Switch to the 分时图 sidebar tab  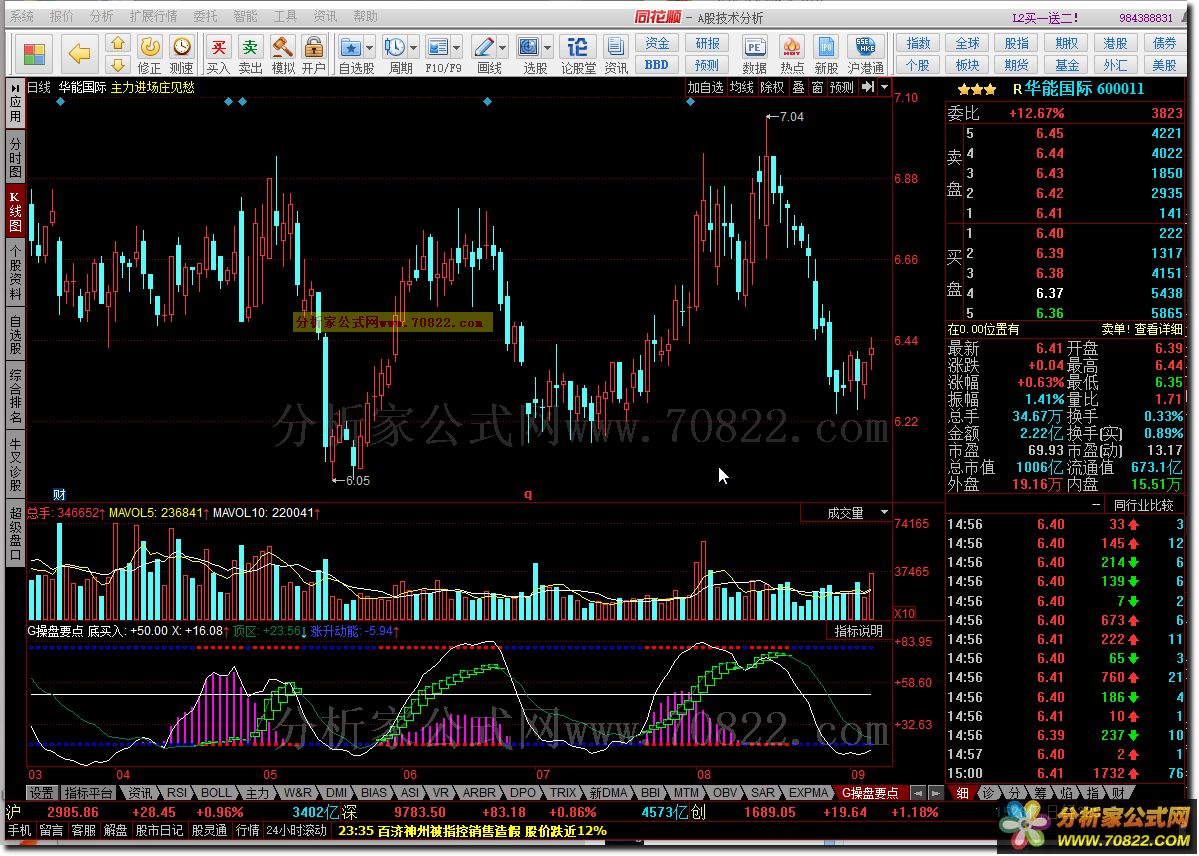[15, 156]
